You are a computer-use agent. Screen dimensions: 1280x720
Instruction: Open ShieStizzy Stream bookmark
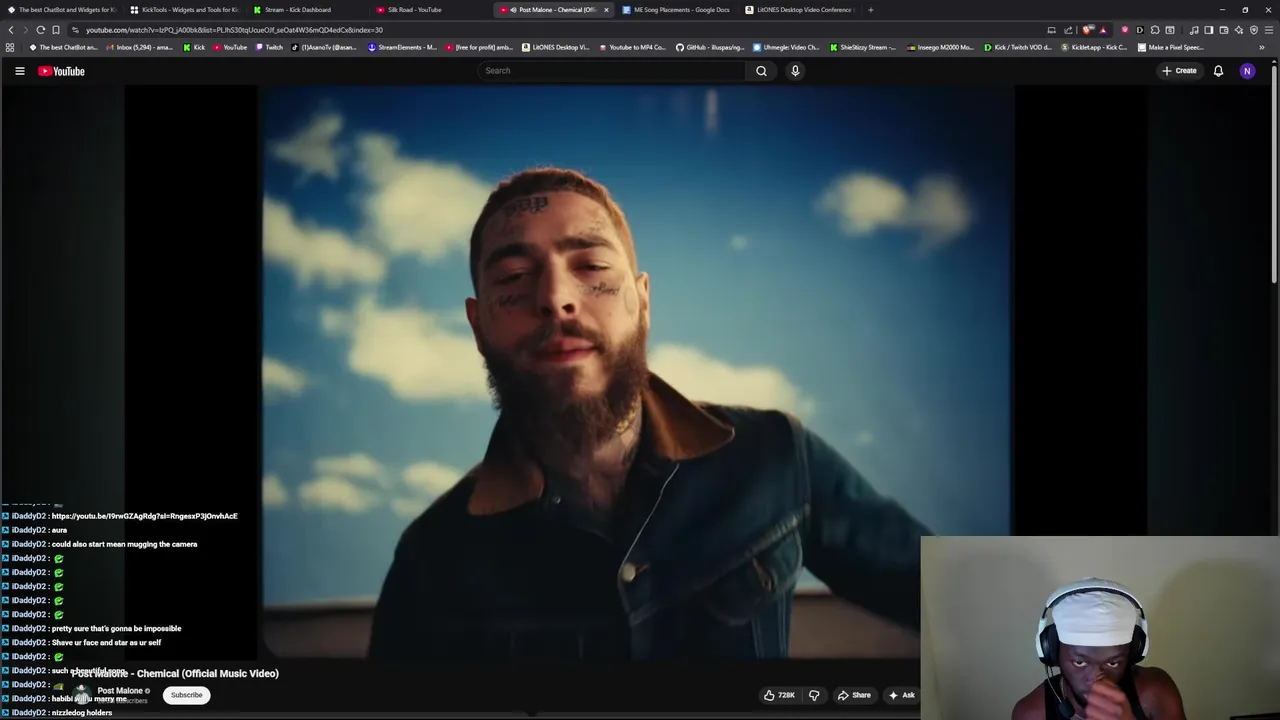(862, 47)
